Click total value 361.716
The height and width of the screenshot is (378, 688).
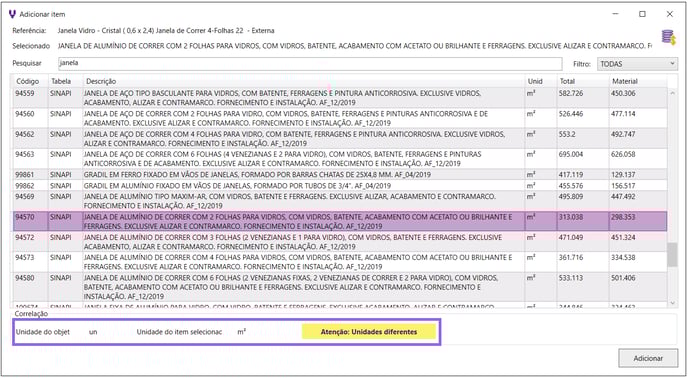571,258
